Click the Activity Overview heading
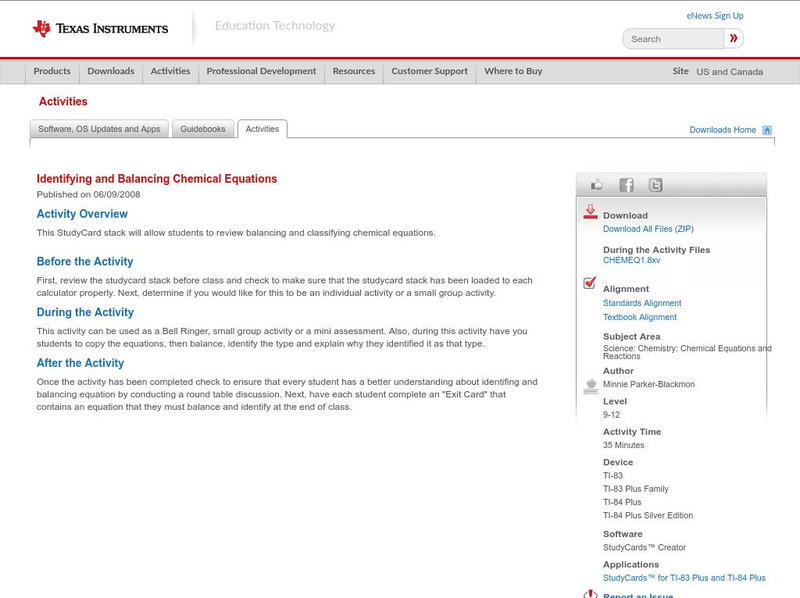 pos(82,214)
